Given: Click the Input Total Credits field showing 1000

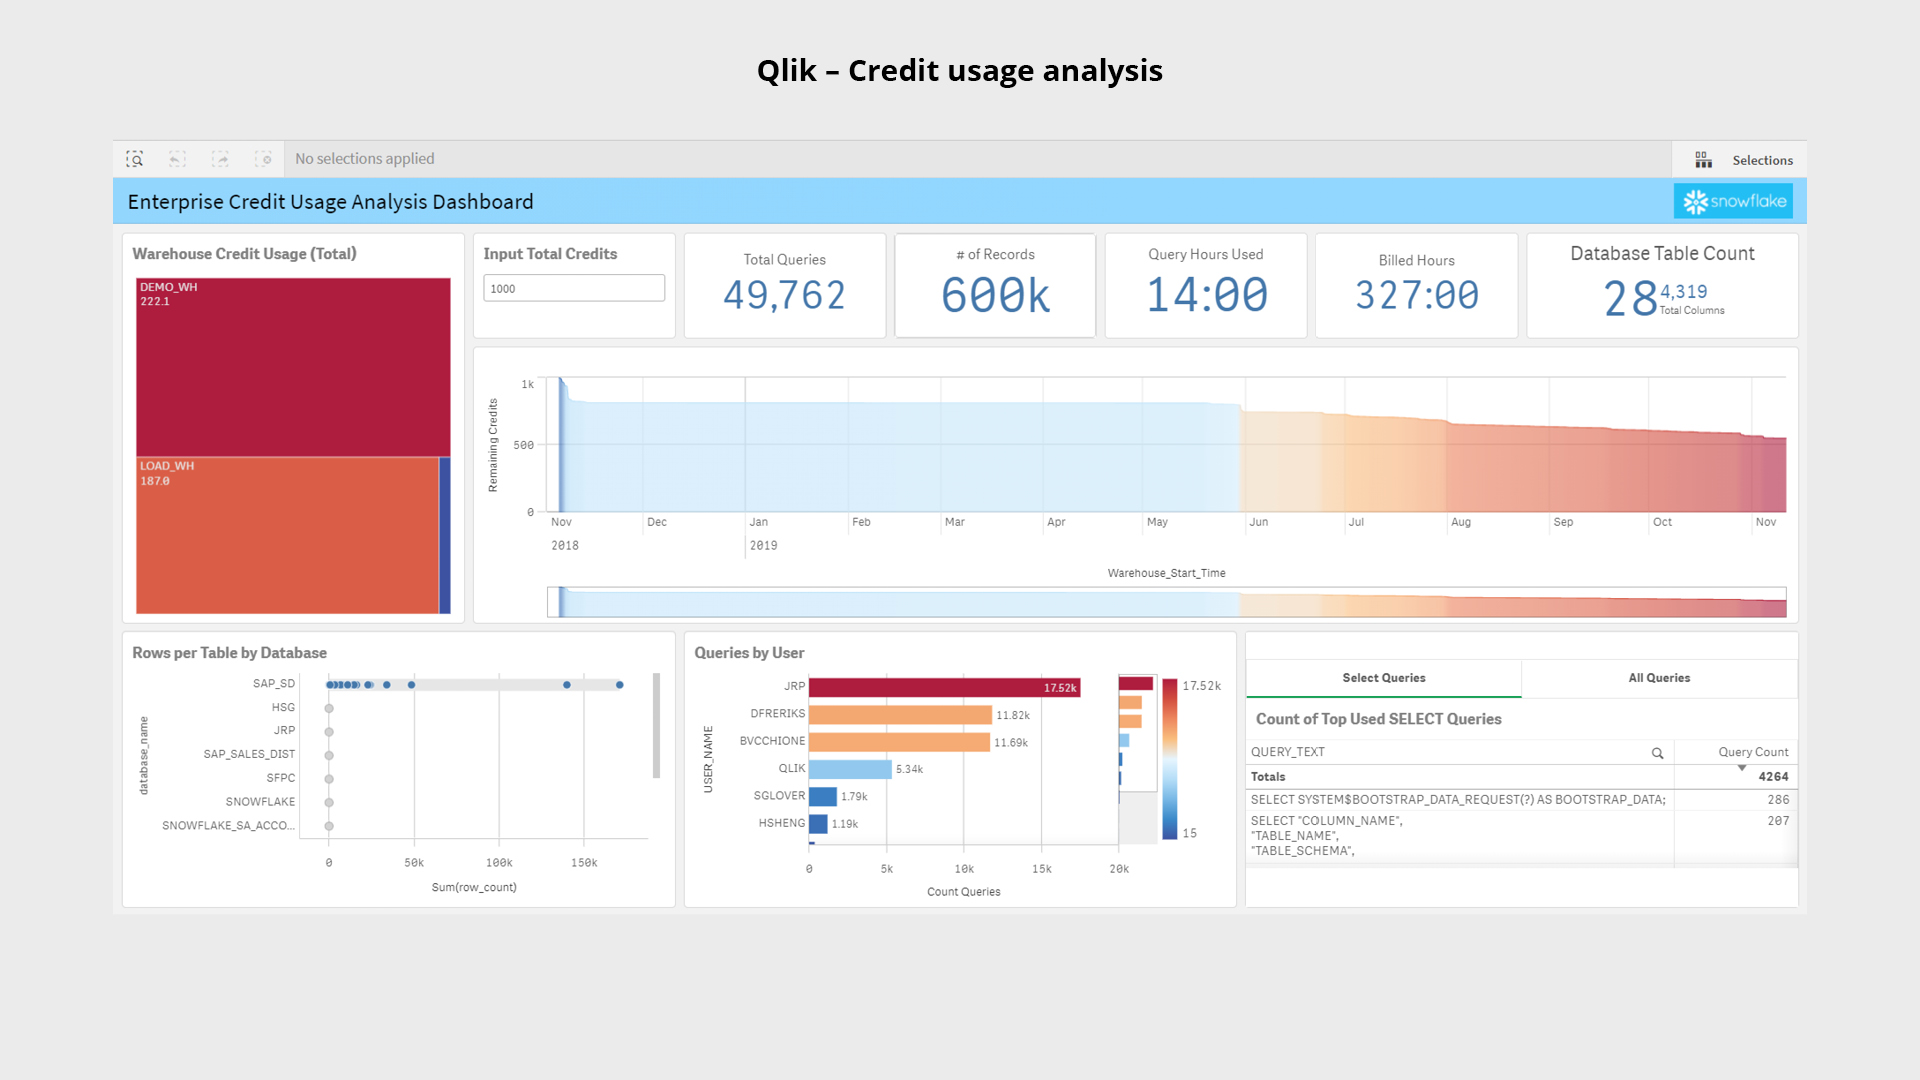Looking at the screenshot, I should pos(573,288).
